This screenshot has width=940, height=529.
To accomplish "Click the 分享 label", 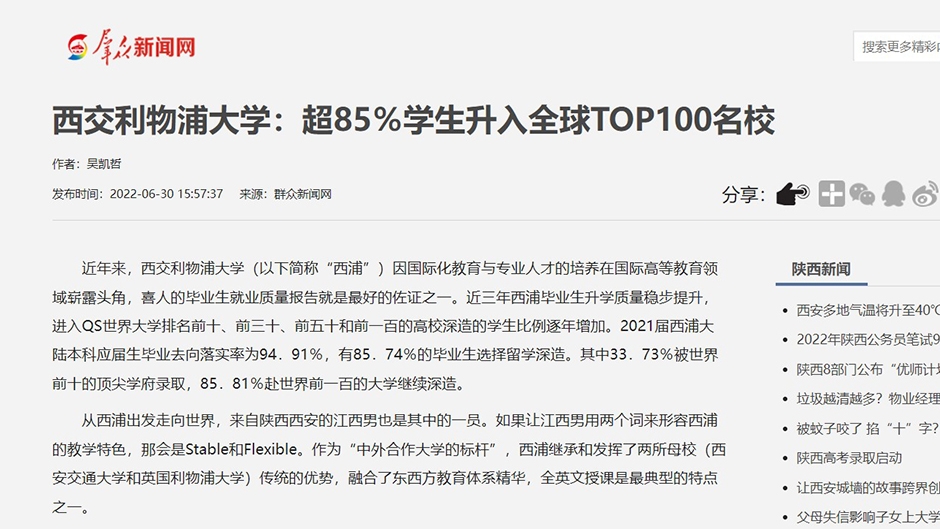I will pos(743,194).
